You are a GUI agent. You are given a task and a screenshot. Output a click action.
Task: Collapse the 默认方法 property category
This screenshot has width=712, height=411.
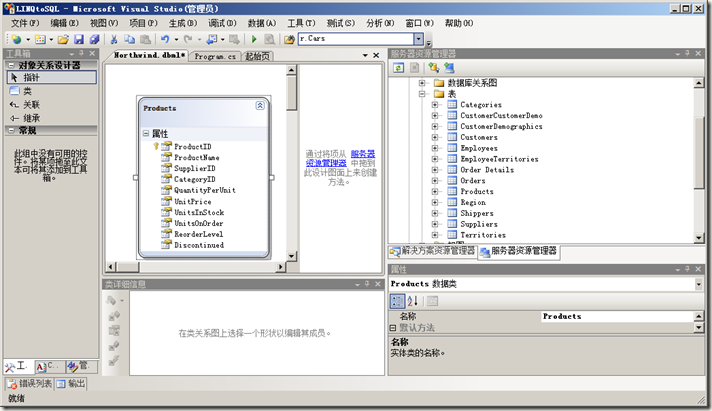click(x=393, y=327)
